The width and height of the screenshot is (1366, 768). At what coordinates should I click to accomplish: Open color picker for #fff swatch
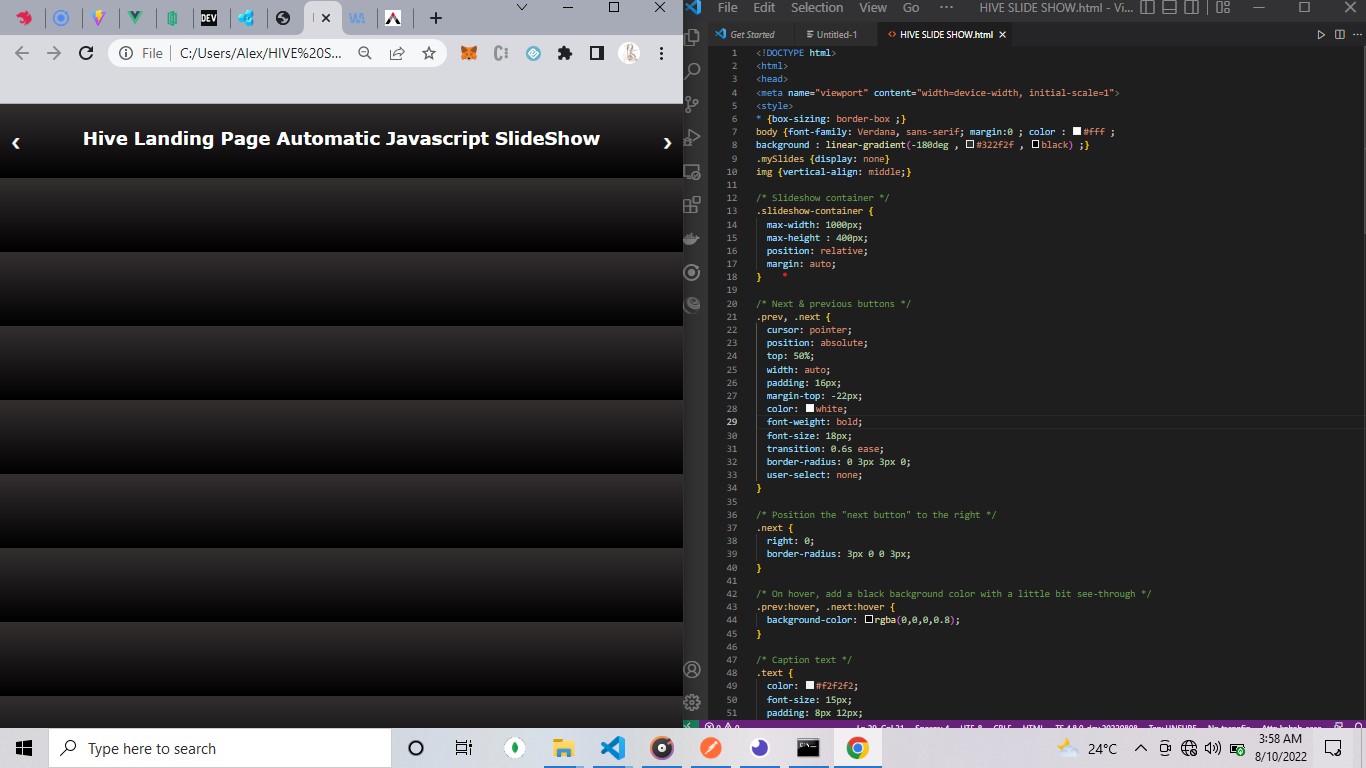tap(1077, 131)
